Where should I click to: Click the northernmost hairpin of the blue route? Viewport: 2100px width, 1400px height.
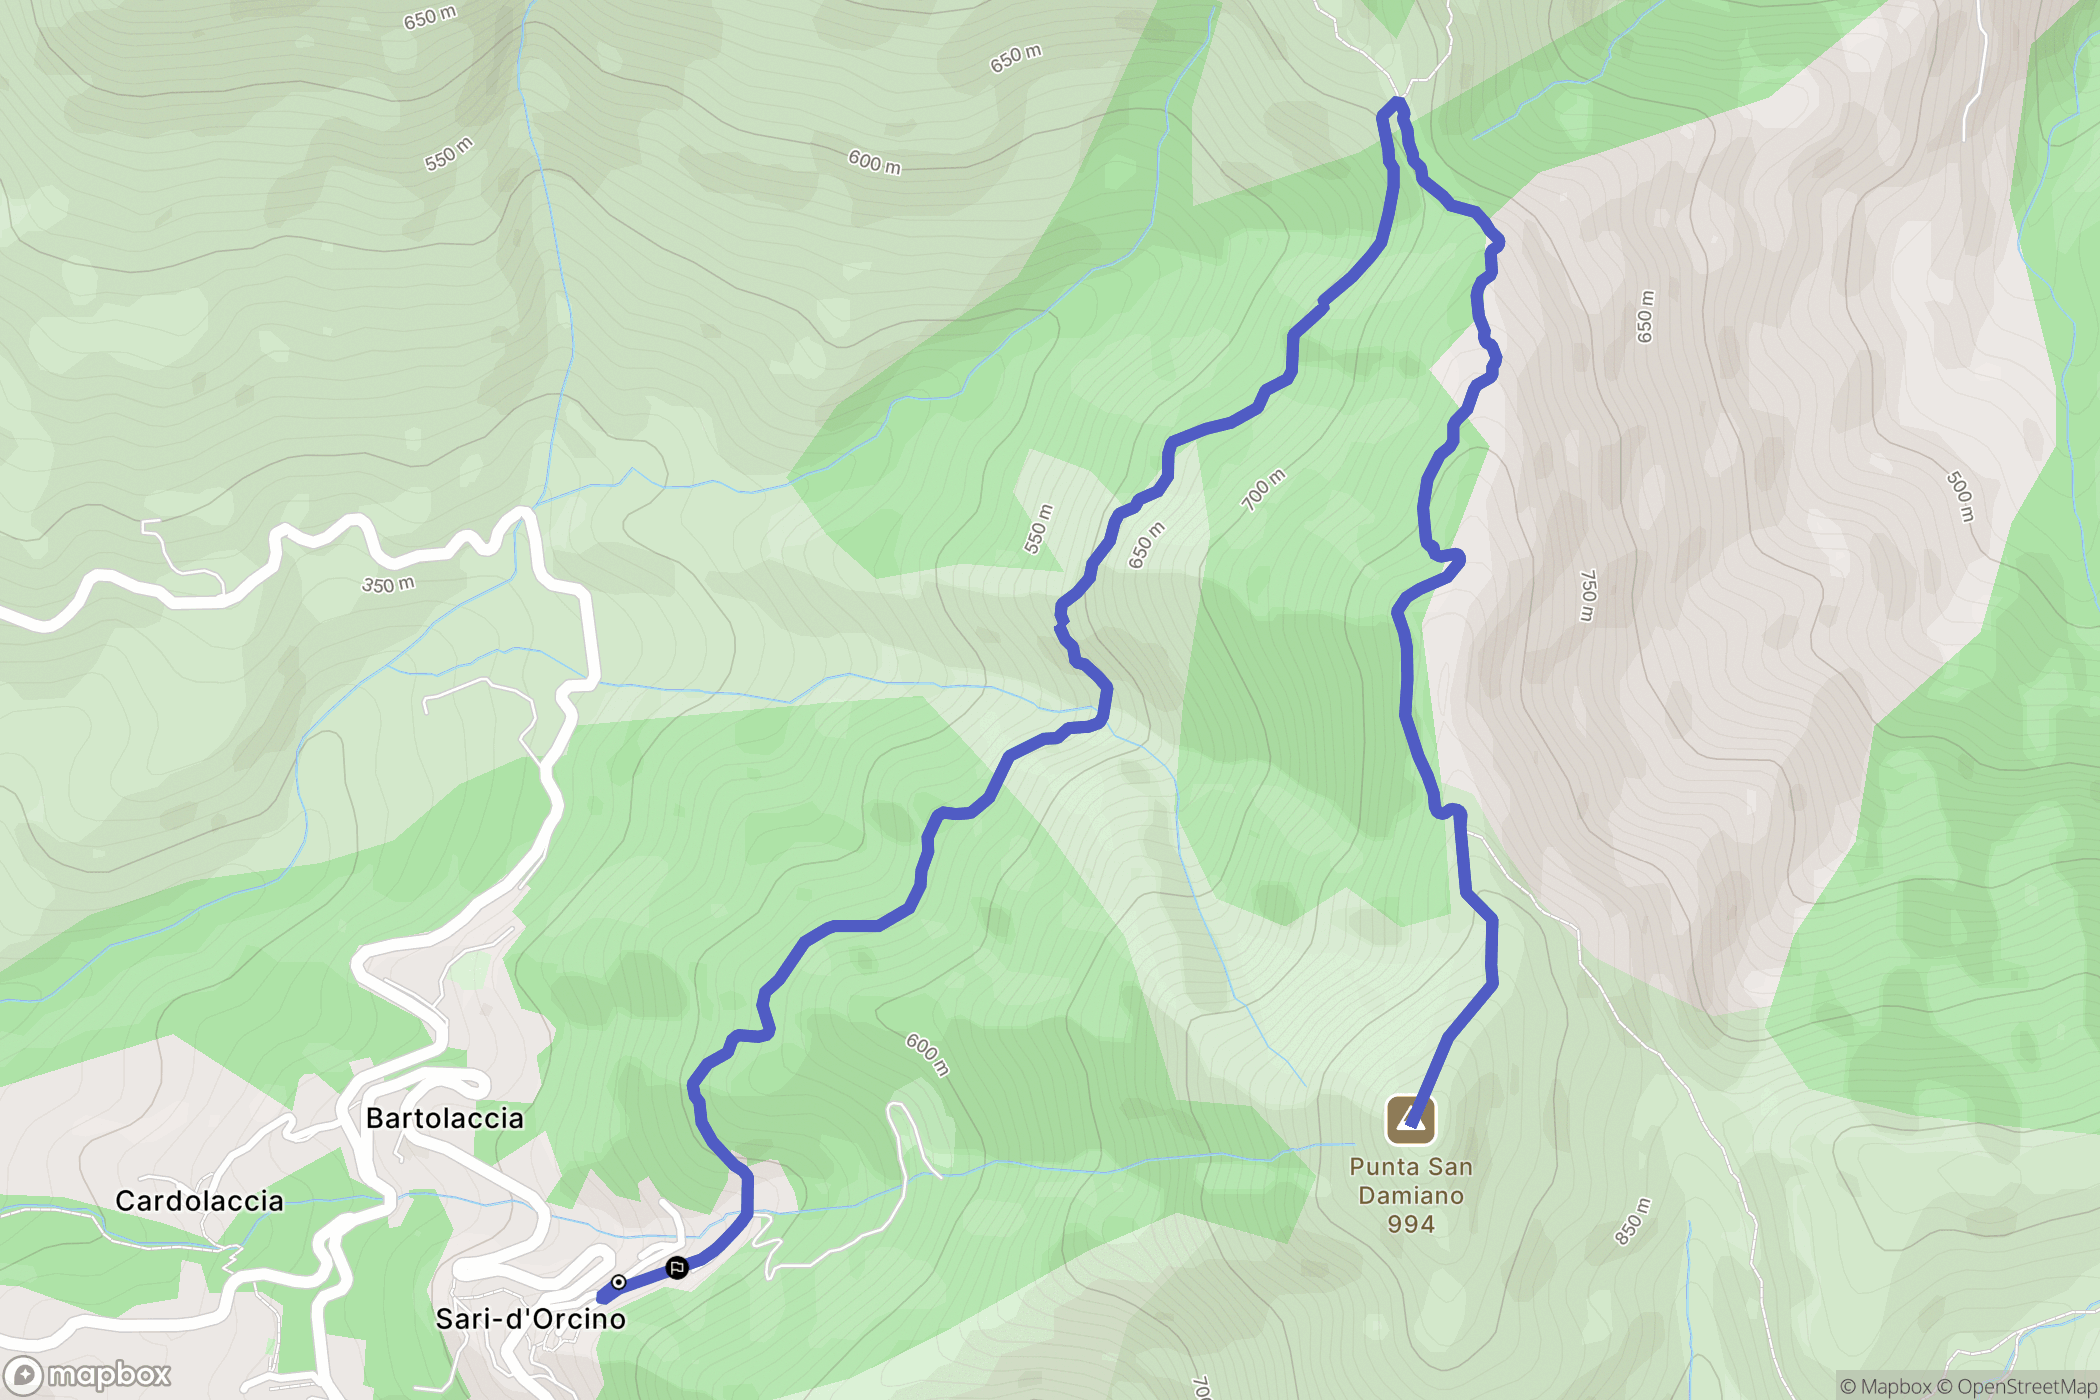pyautogui.click(x=1395, y=104)
